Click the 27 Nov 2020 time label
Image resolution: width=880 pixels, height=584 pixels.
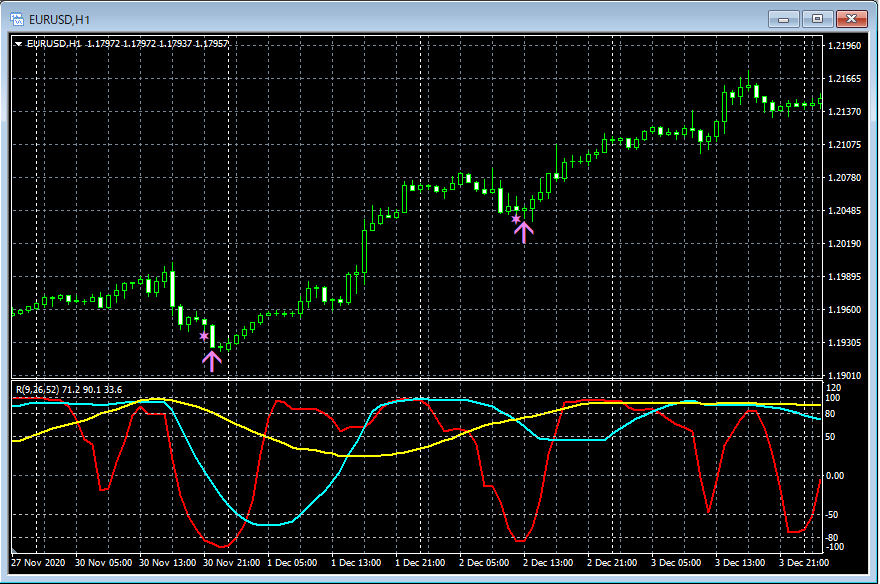coord(38,563)
